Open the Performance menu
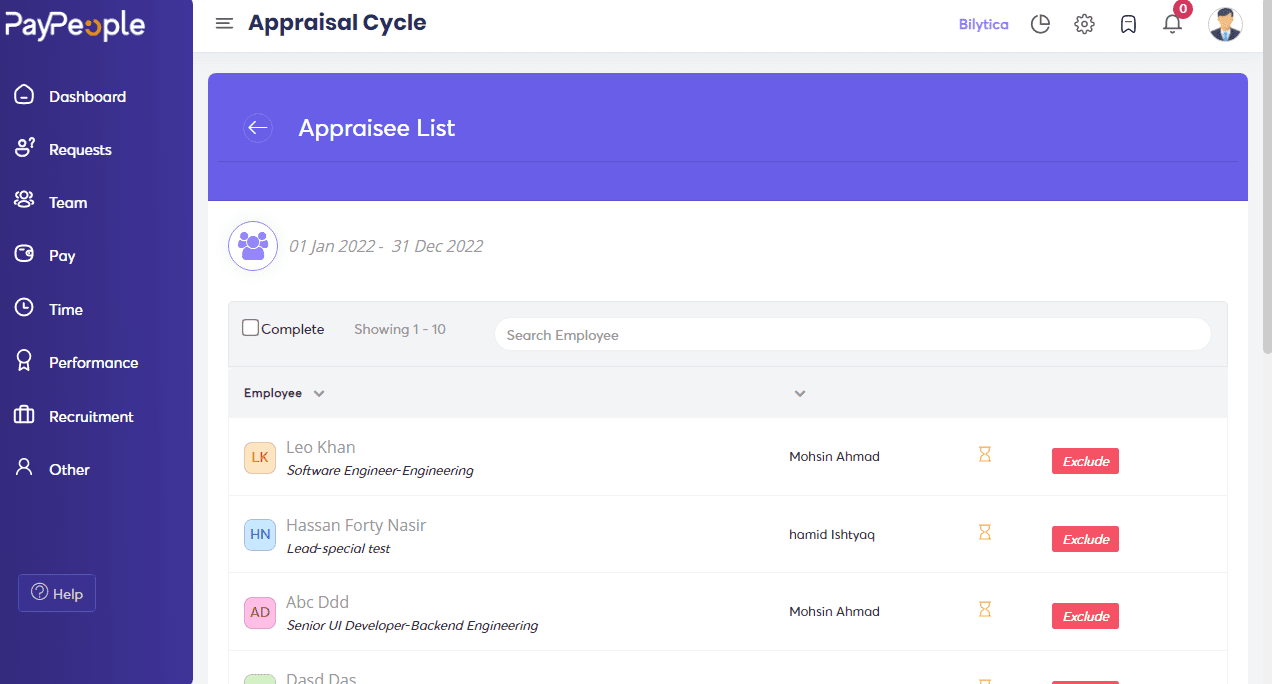 tap(96, 362)
